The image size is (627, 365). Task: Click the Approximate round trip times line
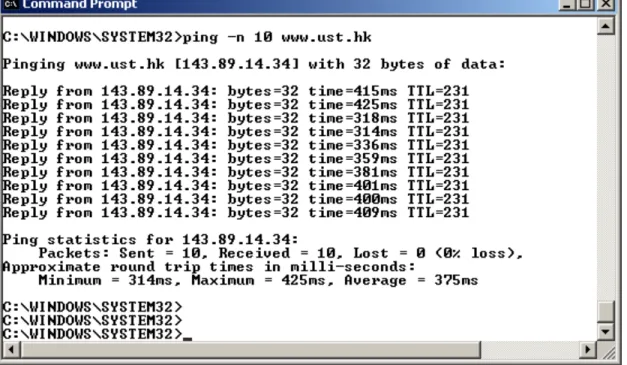tap(209, 267)
